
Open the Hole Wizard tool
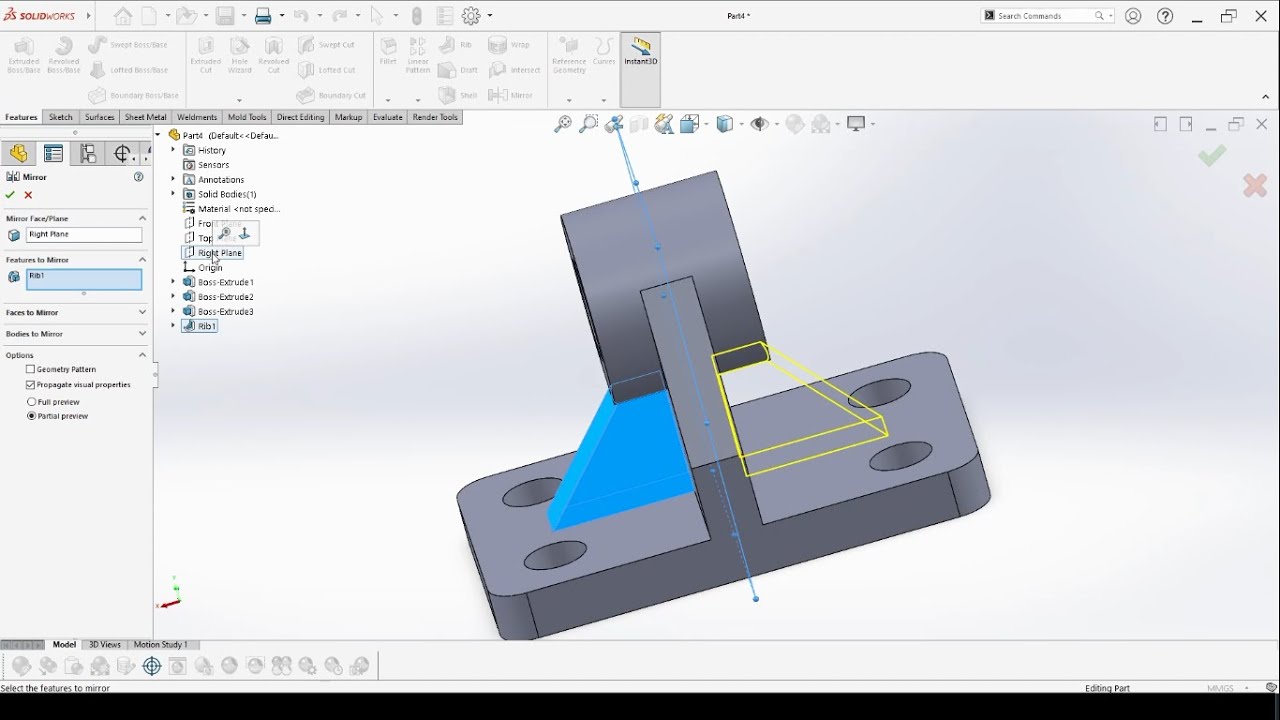pos(240,55)
